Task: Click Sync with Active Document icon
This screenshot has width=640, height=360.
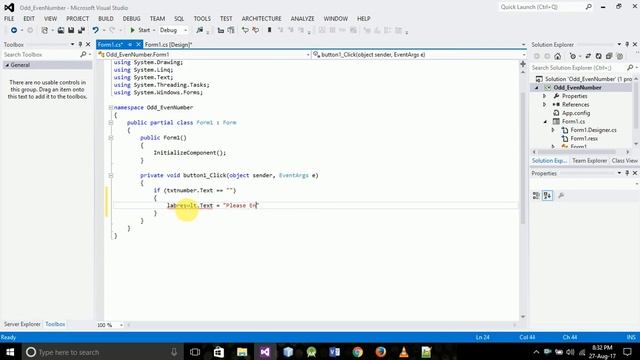Action: pyautogui.click(x=588, y=56)
